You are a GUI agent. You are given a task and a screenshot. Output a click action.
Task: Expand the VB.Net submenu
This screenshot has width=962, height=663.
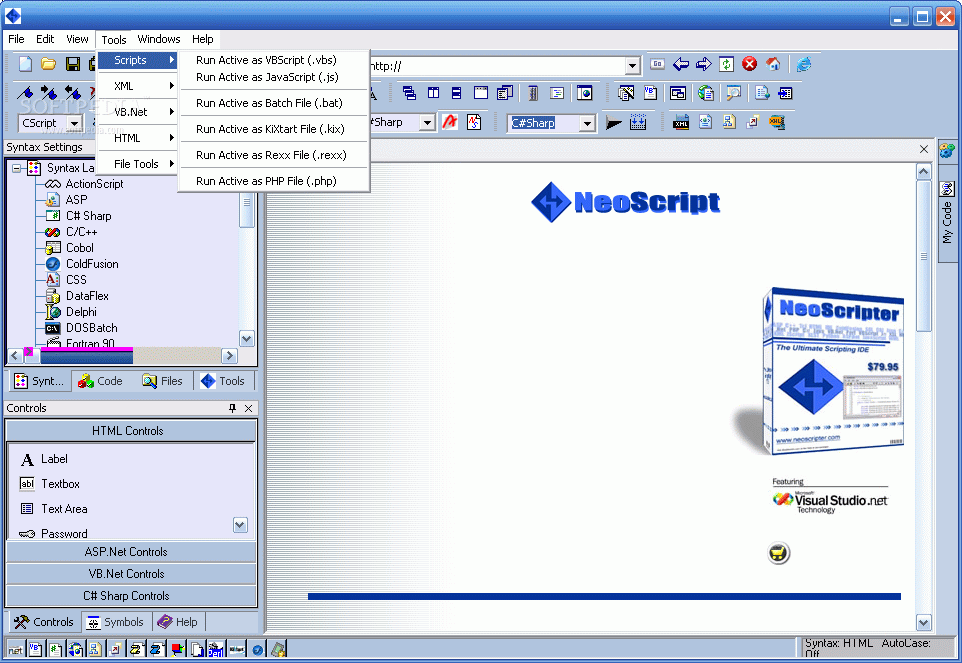137,112
